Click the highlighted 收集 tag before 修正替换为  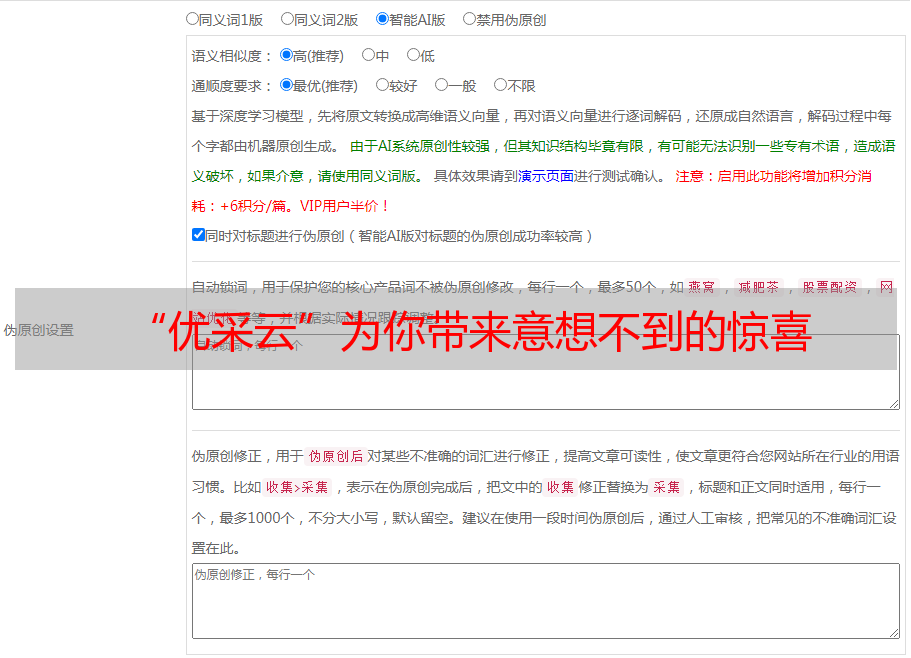coord(560,487)
